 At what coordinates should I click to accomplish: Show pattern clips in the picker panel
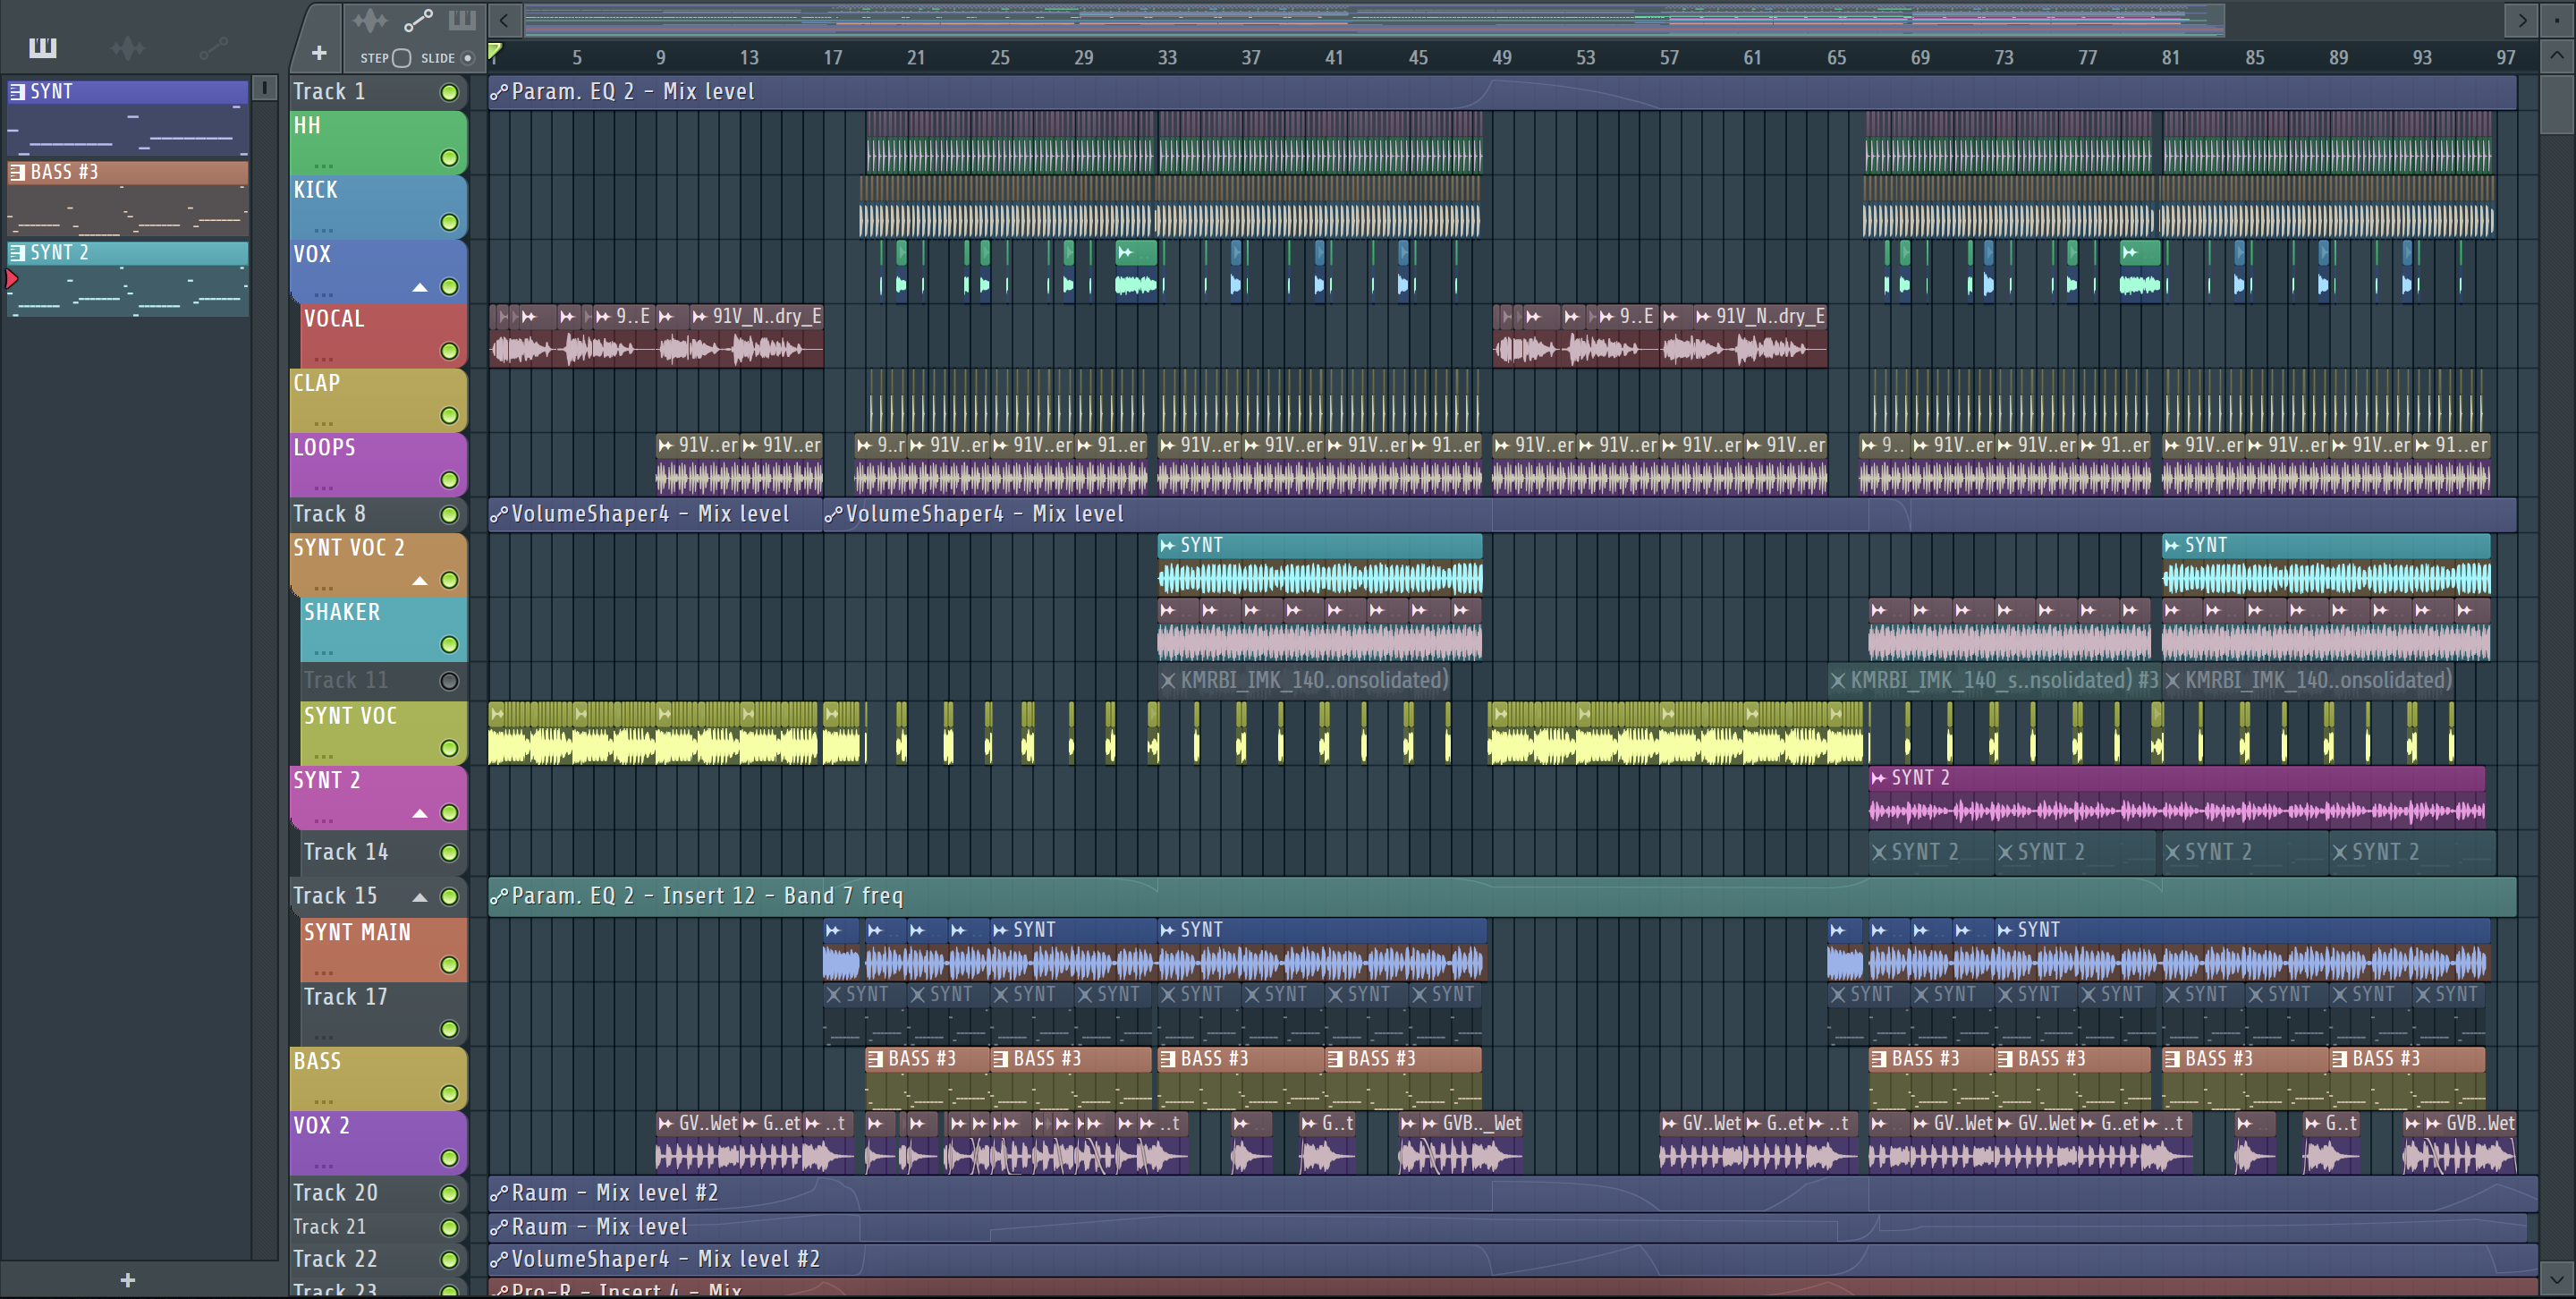43,47
